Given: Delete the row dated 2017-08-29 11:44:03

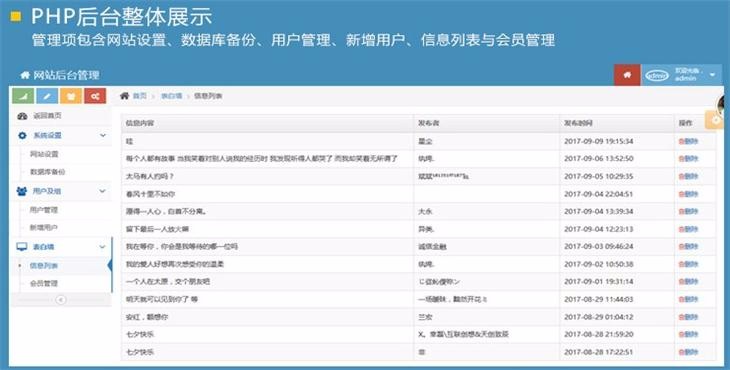Looking at the screenshot, I should [688, 299].
